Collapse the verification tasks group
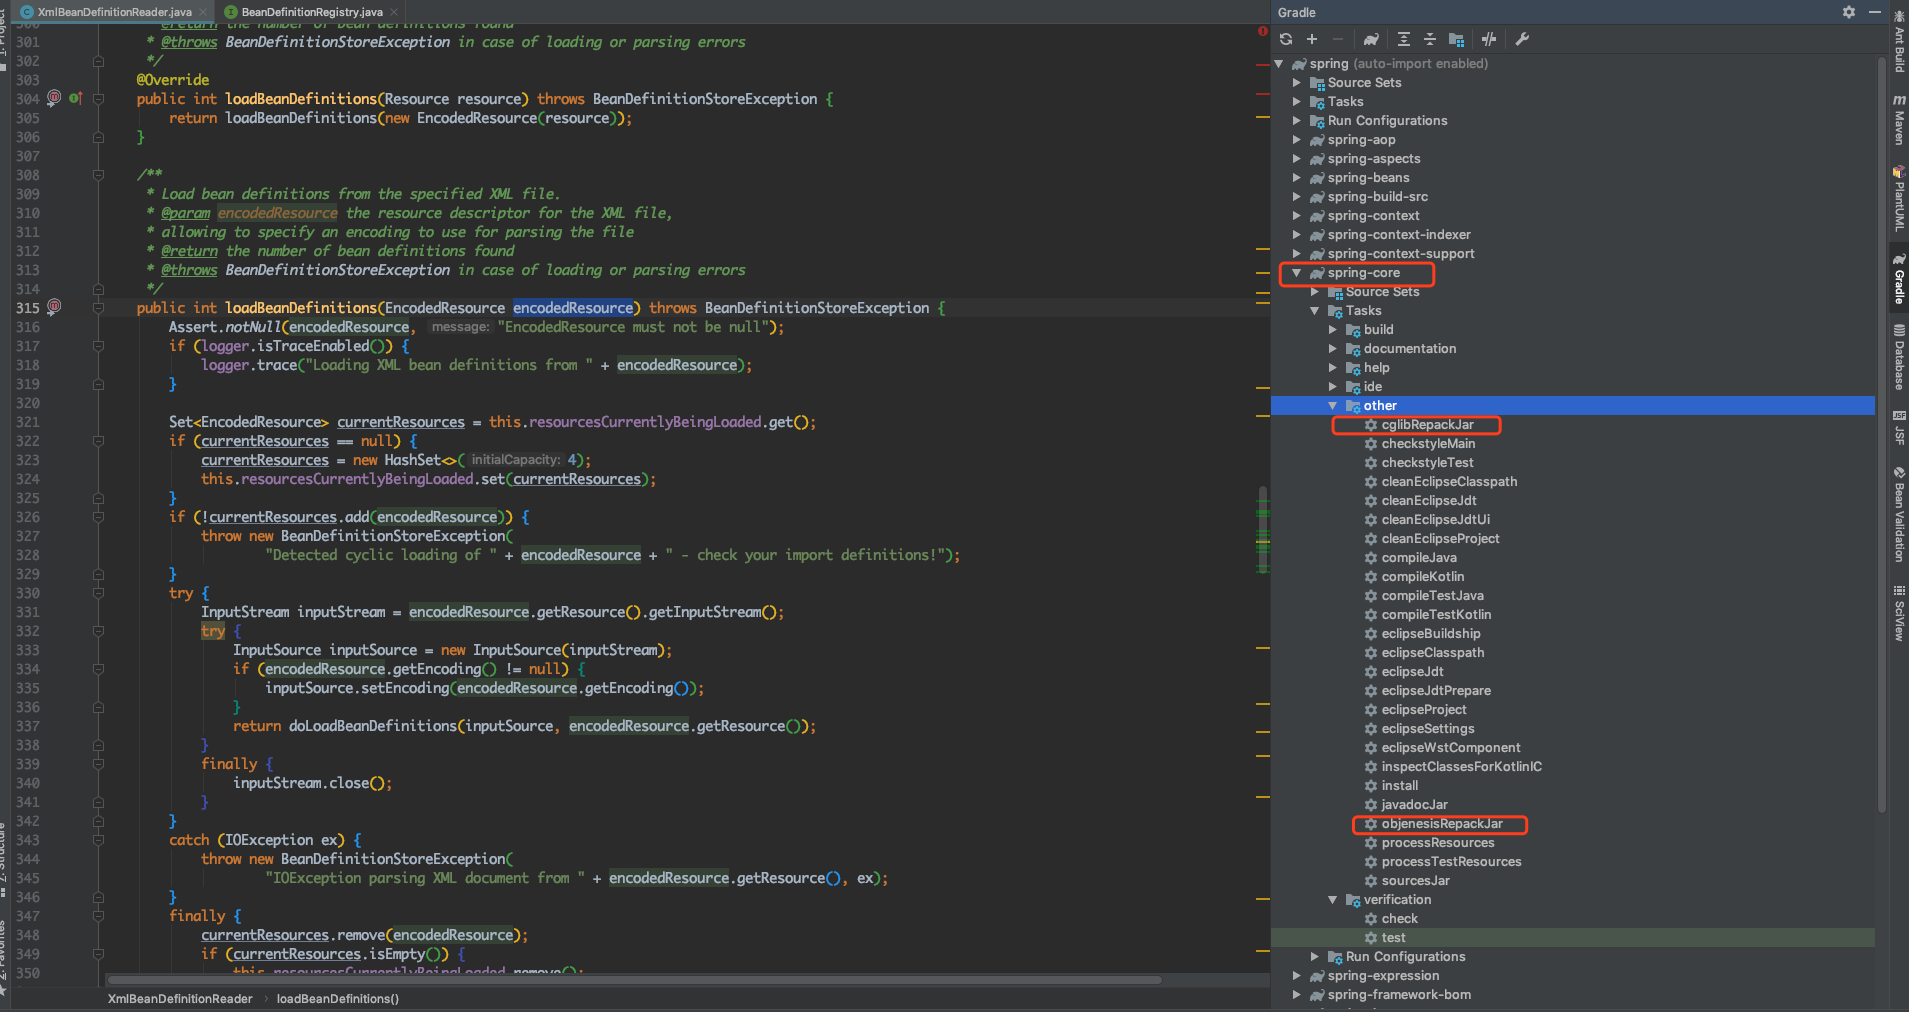 (x=1332, y=900)
